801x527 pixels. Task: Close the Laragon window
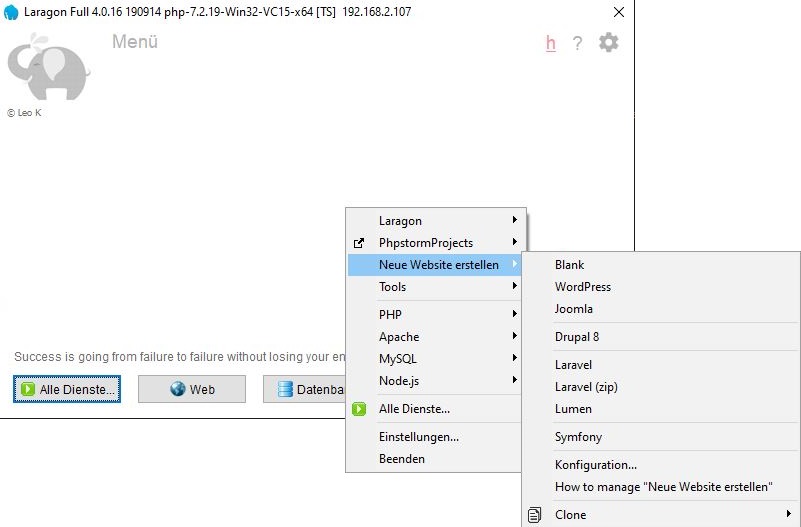tap(619, 12)
